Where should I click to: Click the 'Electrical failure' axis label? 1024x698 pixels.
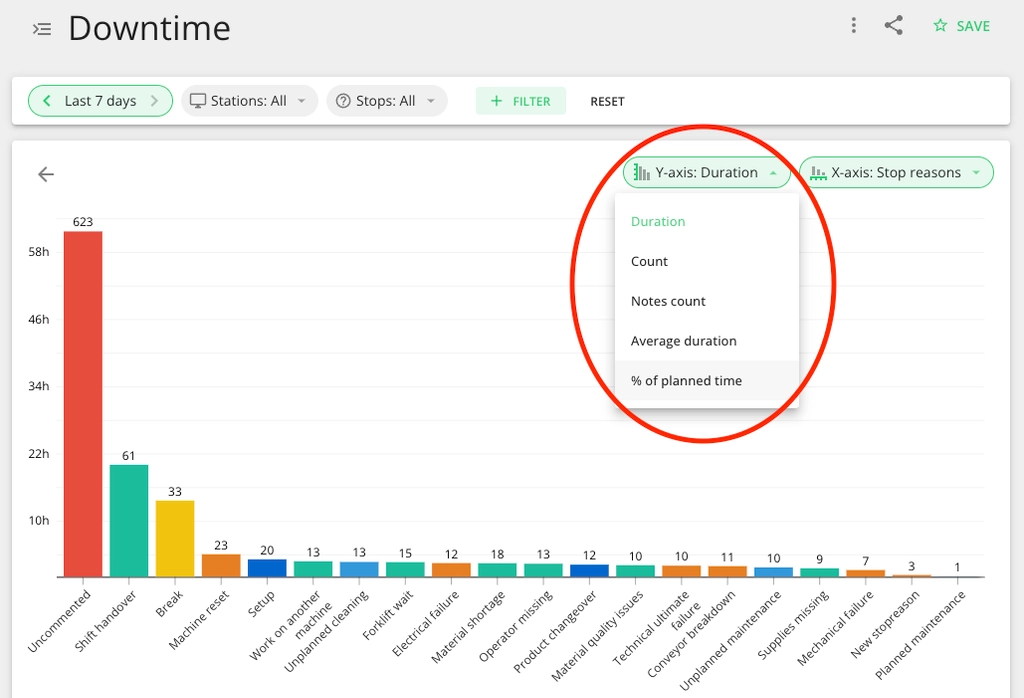[x=425, y=623]
